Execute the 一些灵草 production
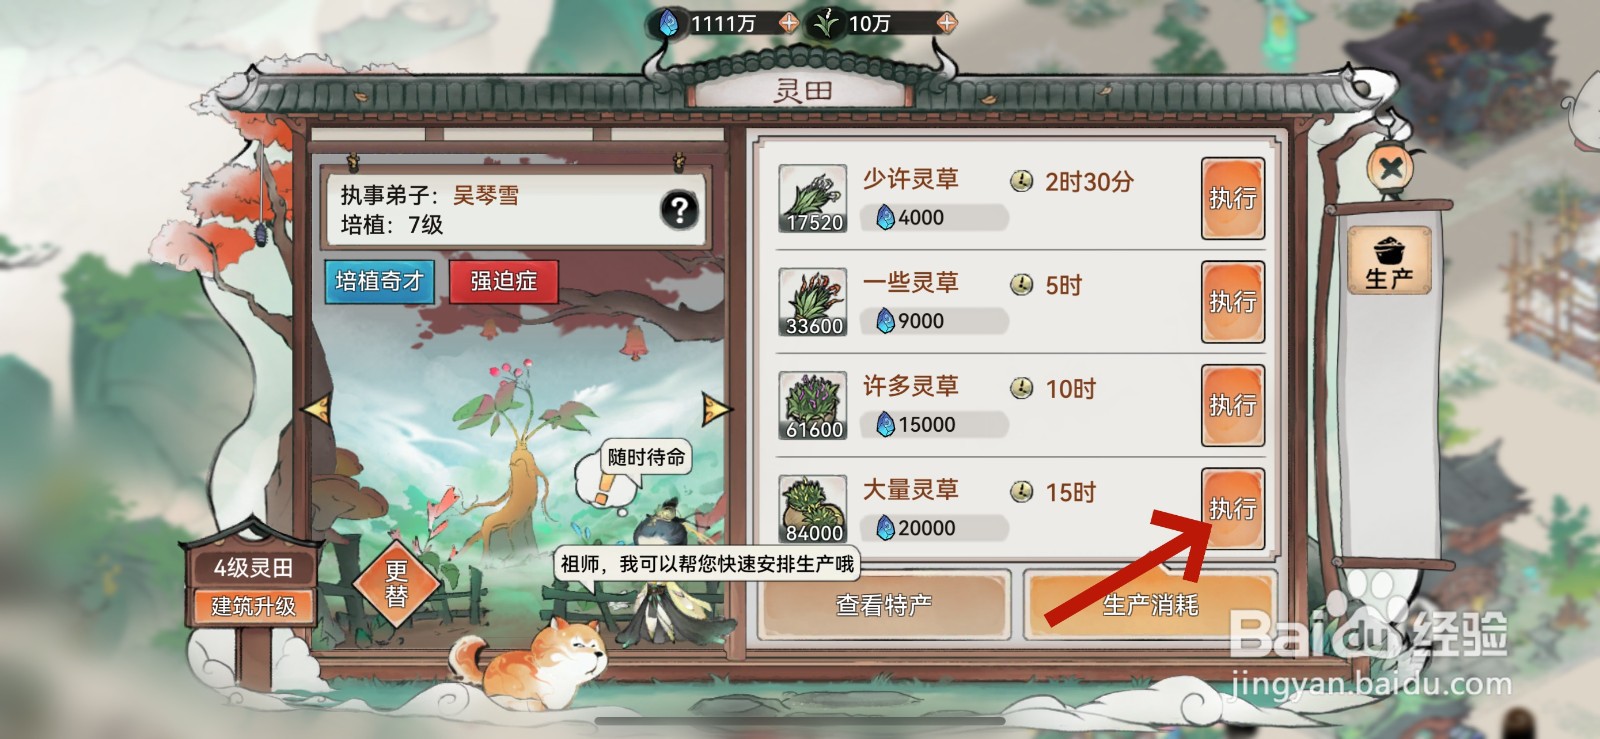Image resolution: width=1600 pixels, height=739 pixels. click(x=1233, y=301)
